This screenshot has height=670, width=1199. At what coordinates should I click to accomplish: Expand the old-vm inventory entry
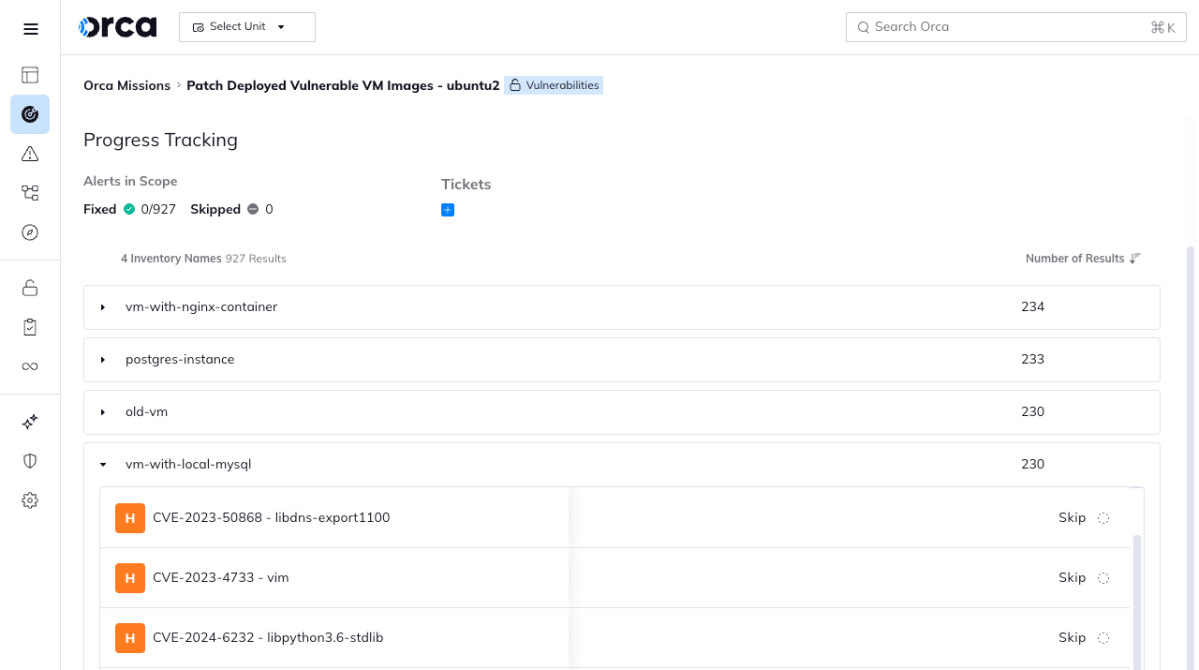tap(103, 411)
